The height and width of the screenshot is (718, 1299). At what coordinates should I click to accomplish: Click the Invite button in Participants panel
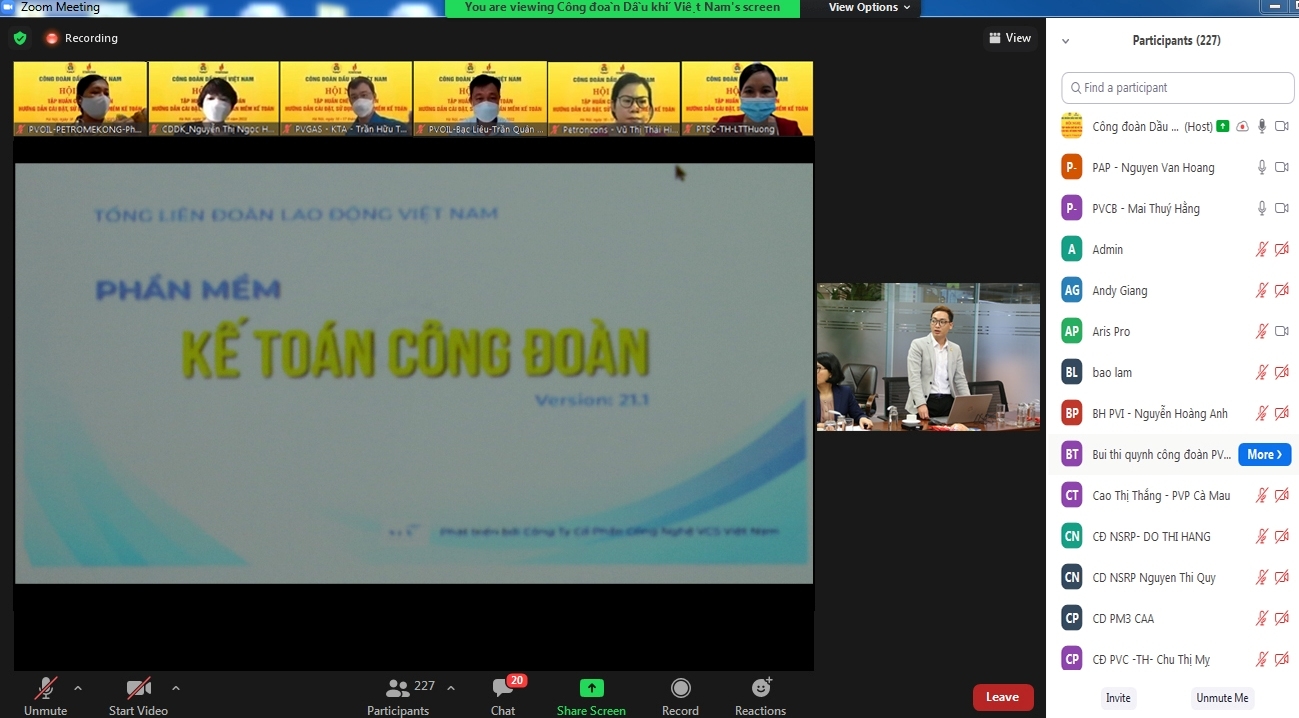(1118, 698)
